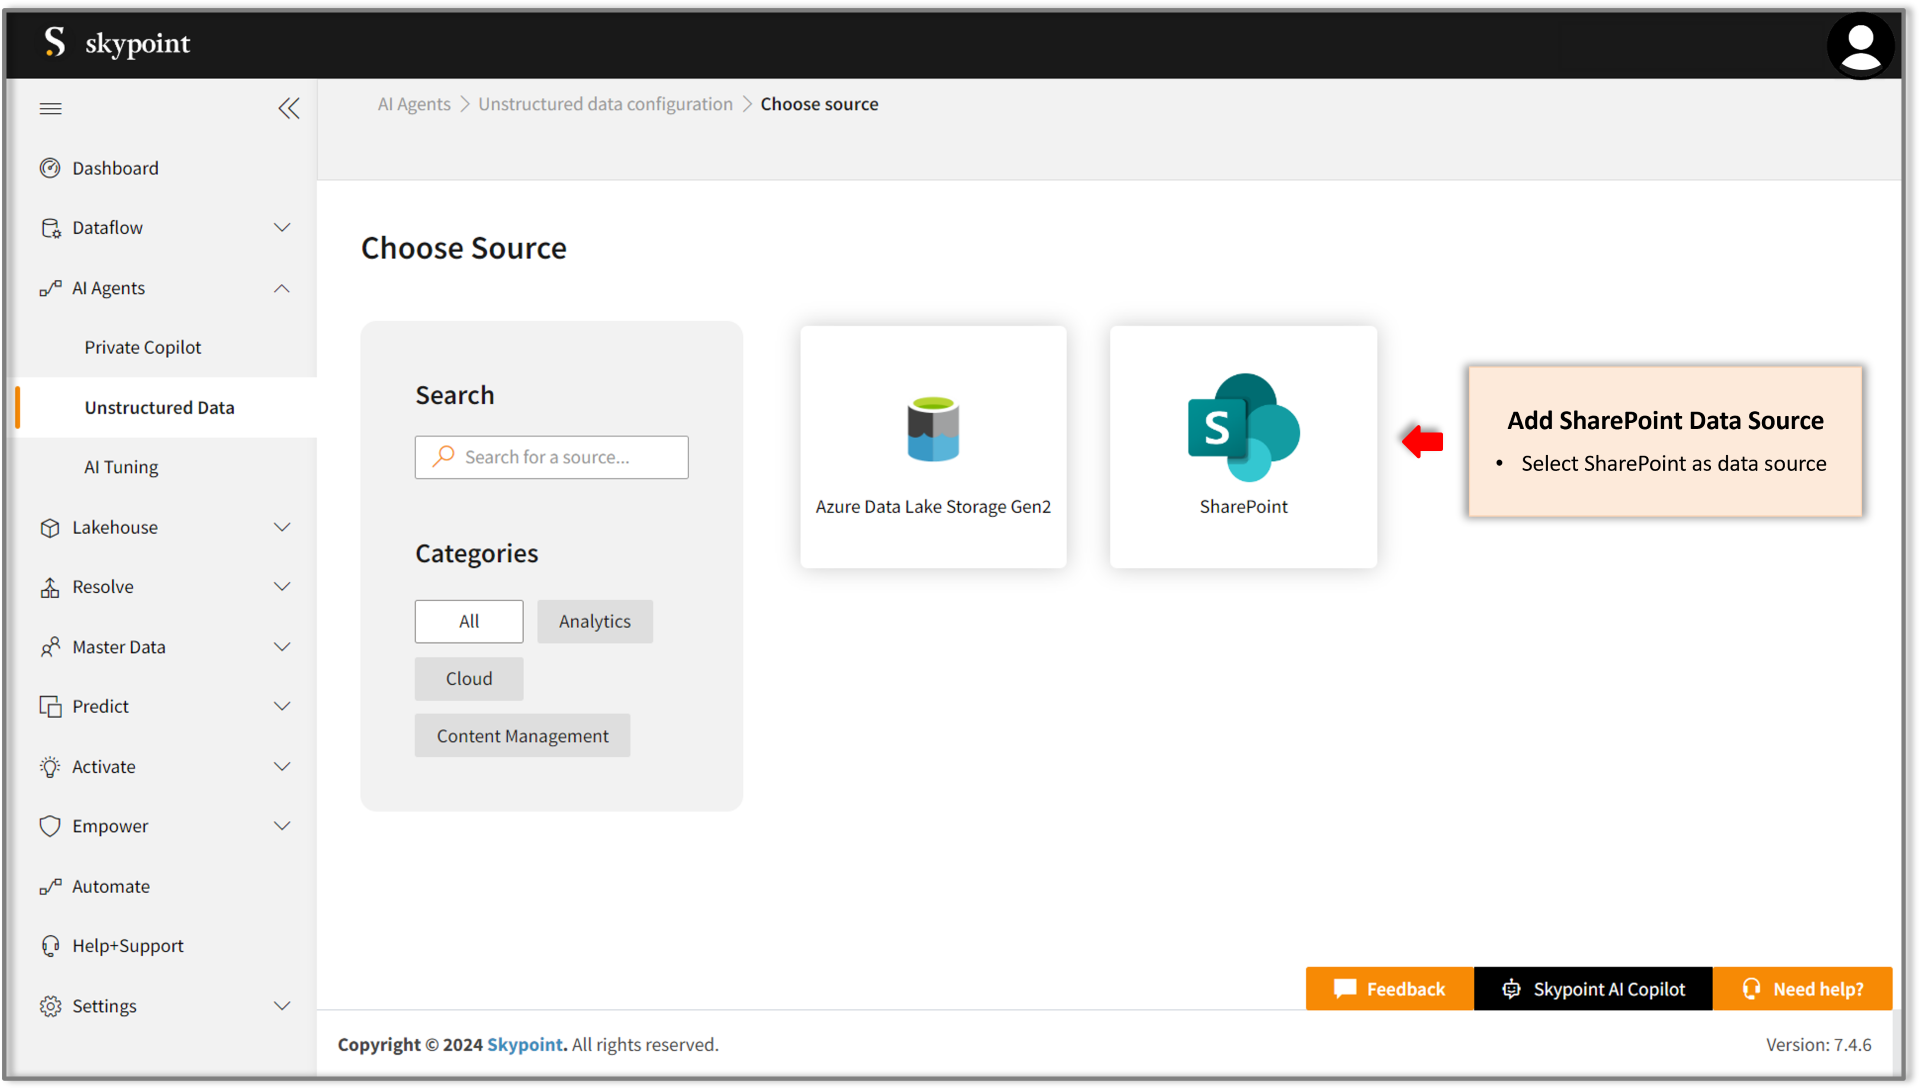Screen dimensions: 1920x1089
Task: Open the user profile avatar icon
Action: click(1860, 45)
